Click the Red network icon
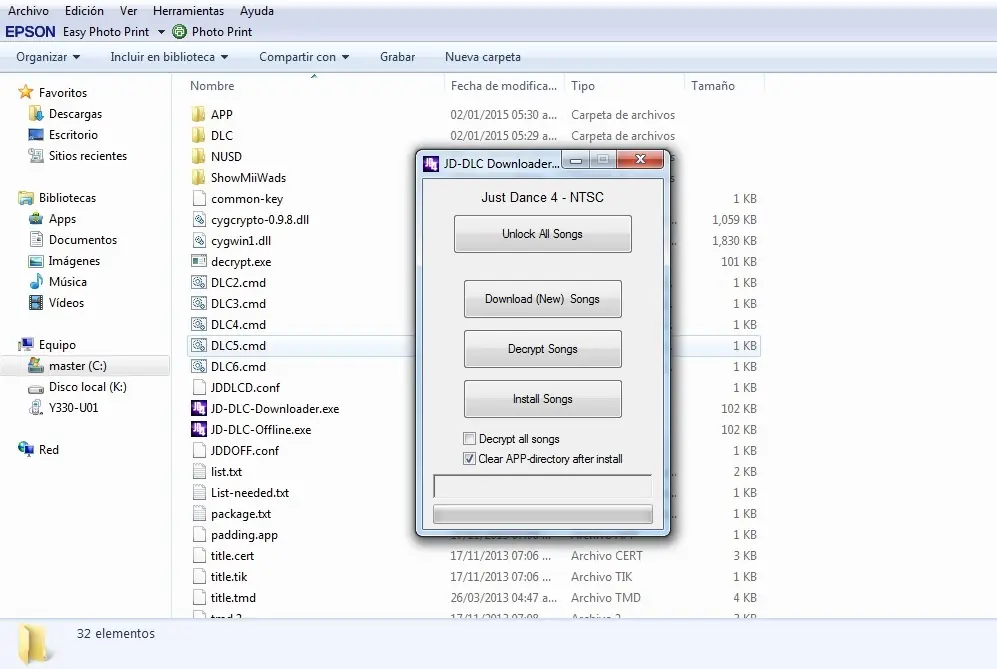The height and width of the screenshot is (669, 997). point(25,450)
